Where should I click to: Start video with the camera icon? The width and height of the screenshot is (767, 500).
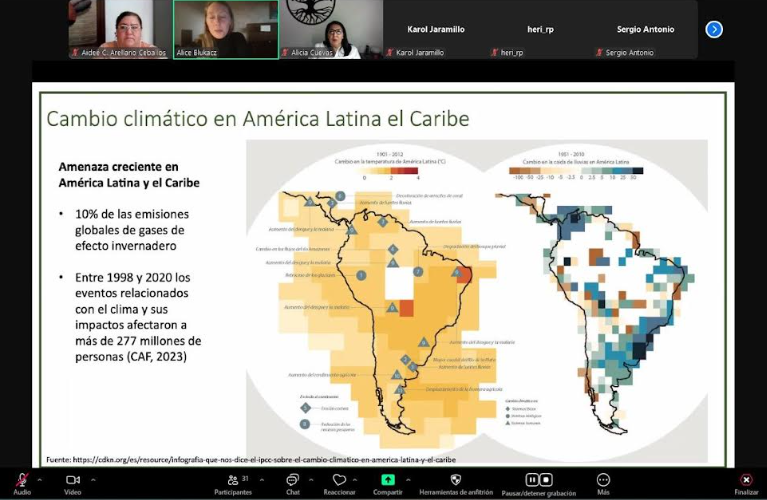point(73,481)
